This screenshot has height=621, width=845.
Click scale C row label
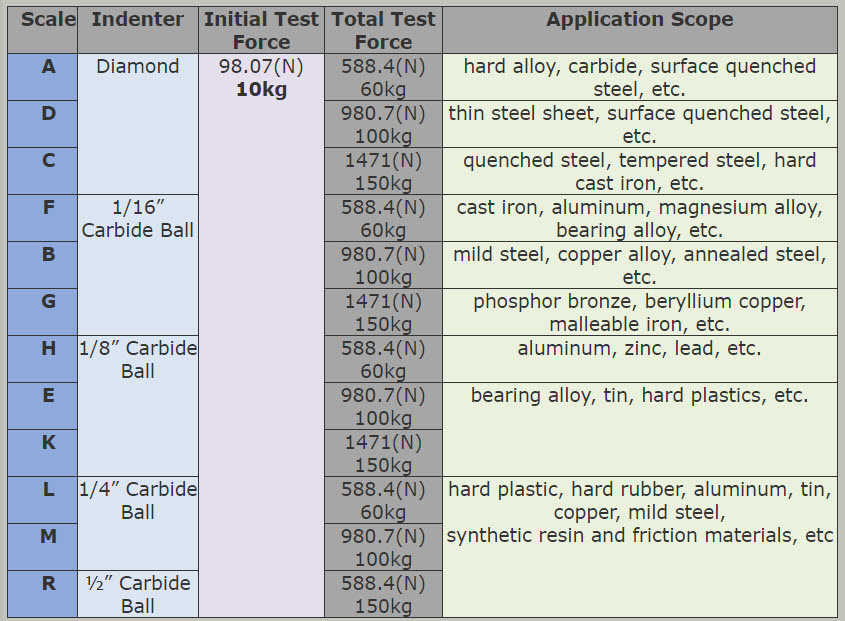tap(43, 171)
